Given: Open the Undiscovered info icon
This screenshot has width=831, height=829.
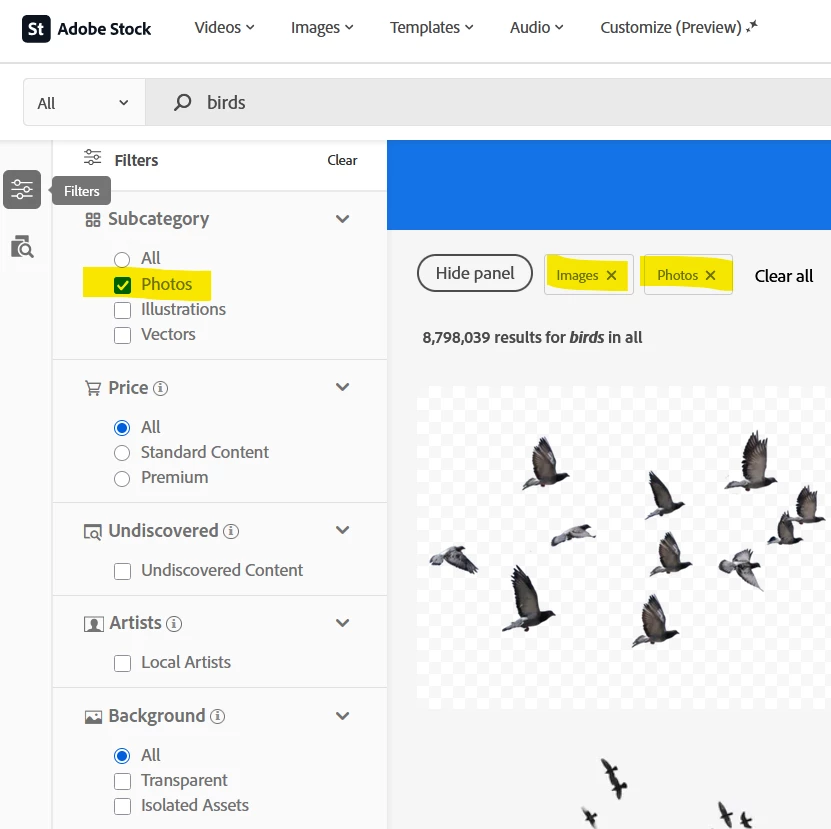Looking at the screenshot, I should click(231, 531).
